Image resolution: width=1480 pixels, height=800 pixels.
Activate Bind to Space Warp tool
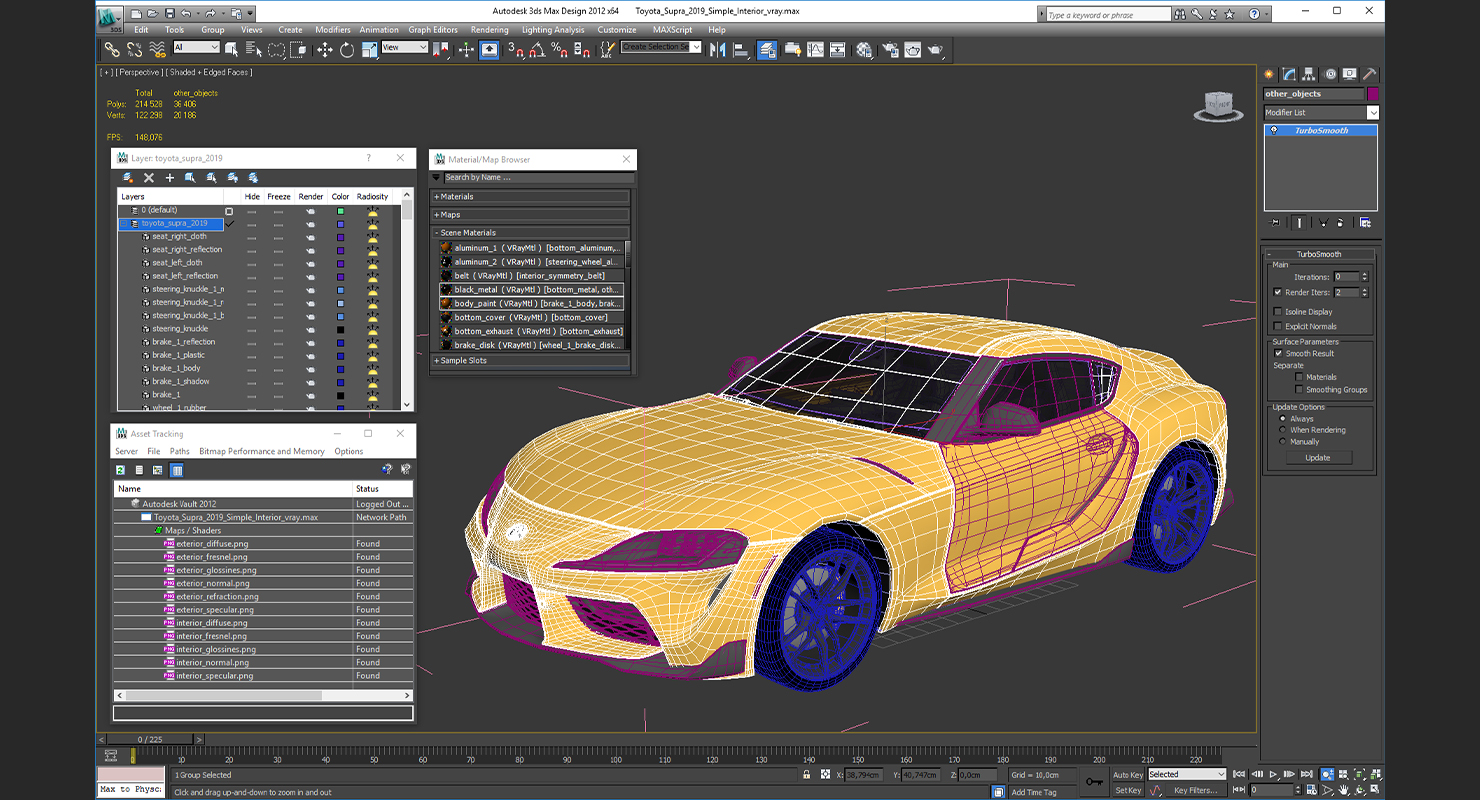(157, 49)
